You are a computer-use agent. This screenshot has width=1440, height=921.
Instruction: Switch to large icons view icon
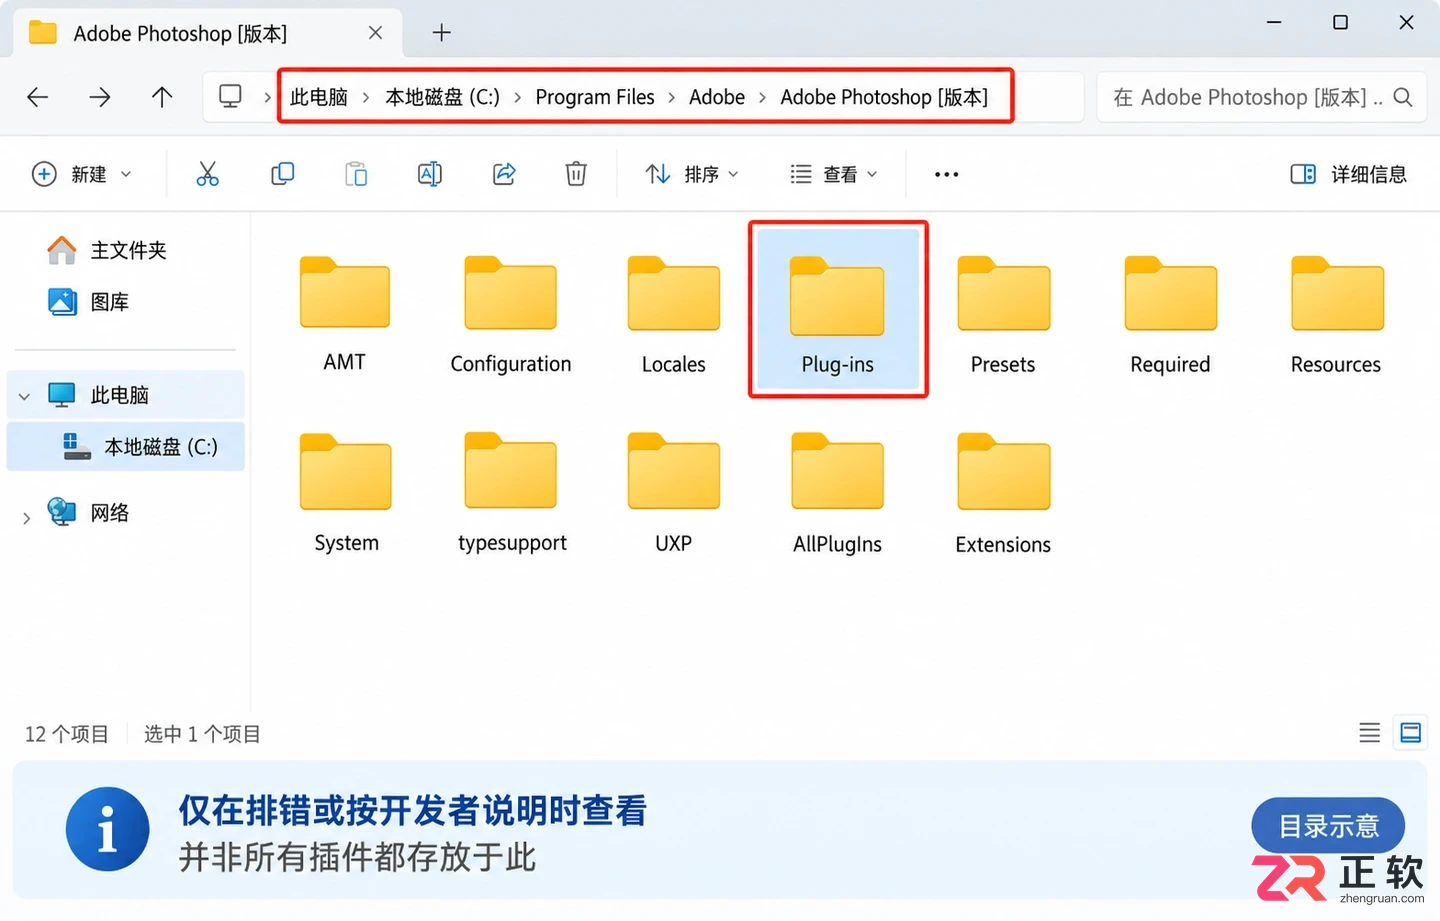(1411, 733)
